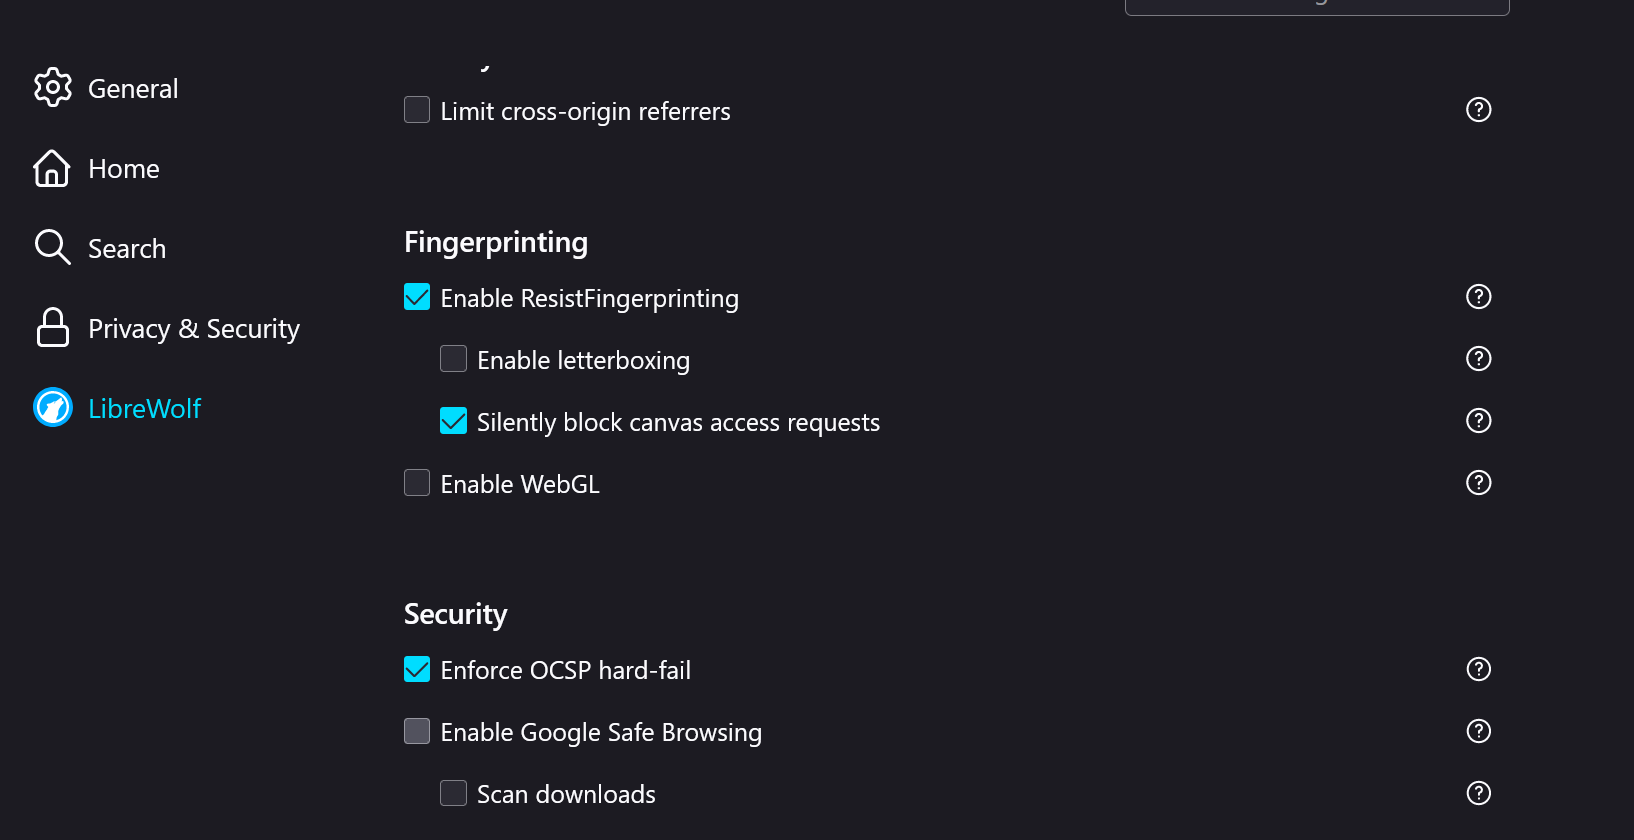Screen dimensions: 1634x840
Task: Open help for Enable Google Safe Browsing
Action: (x=1478, y=731)
